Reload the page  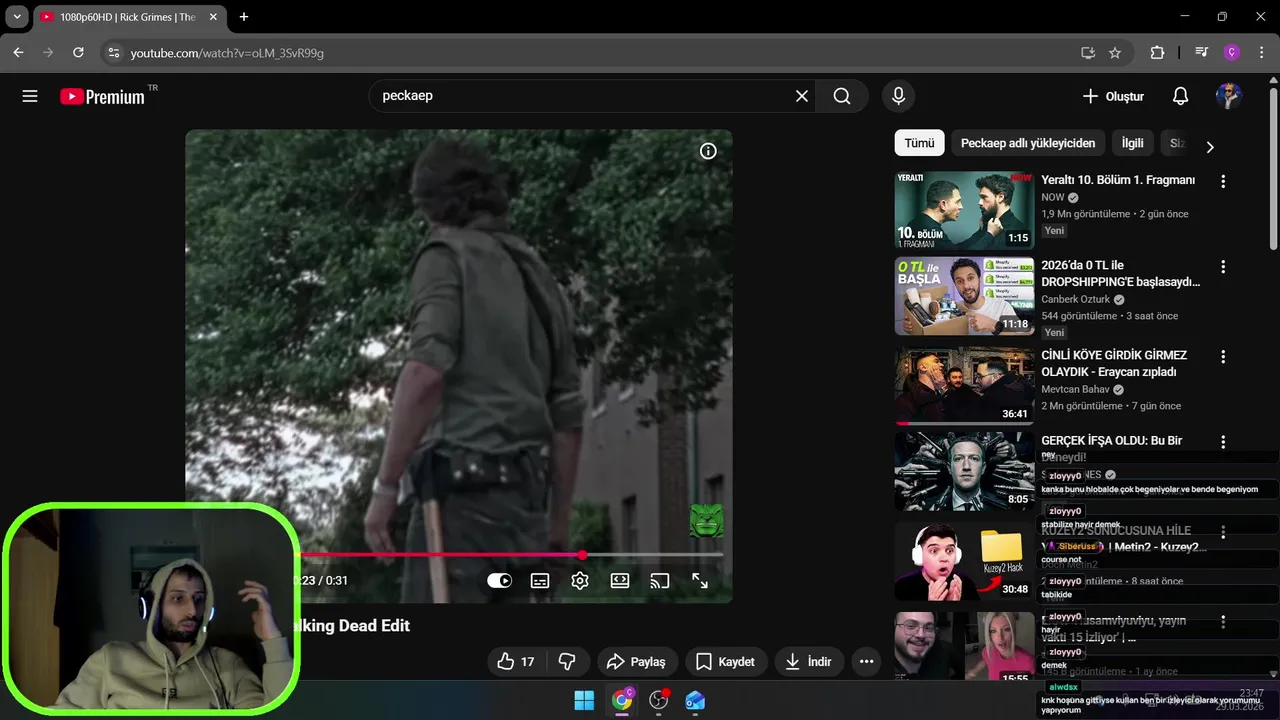(x=78, y=53)
